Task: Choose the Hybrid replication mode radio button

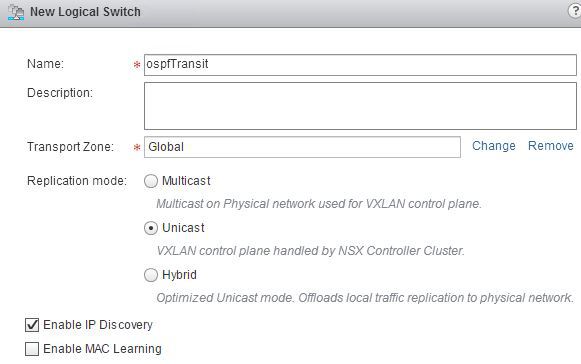Action: (x=151, y=275)
